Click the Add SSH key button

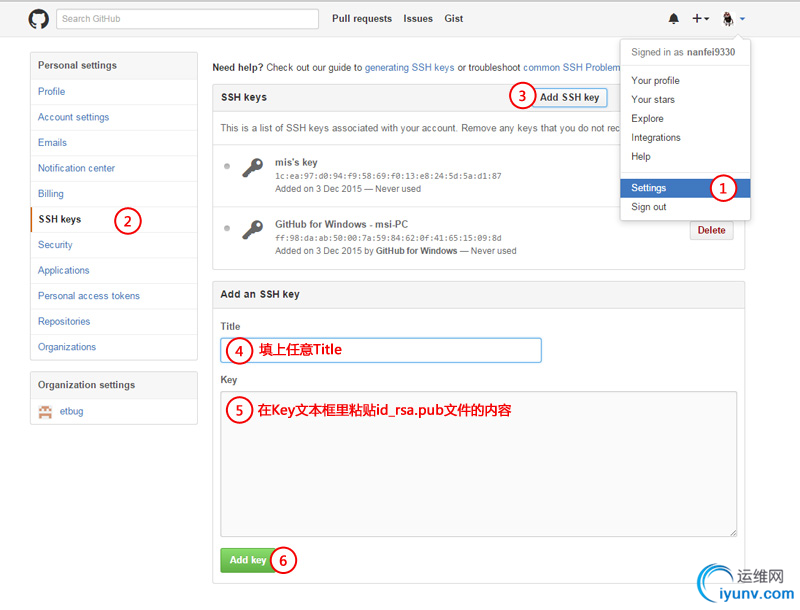pos(569,97)
